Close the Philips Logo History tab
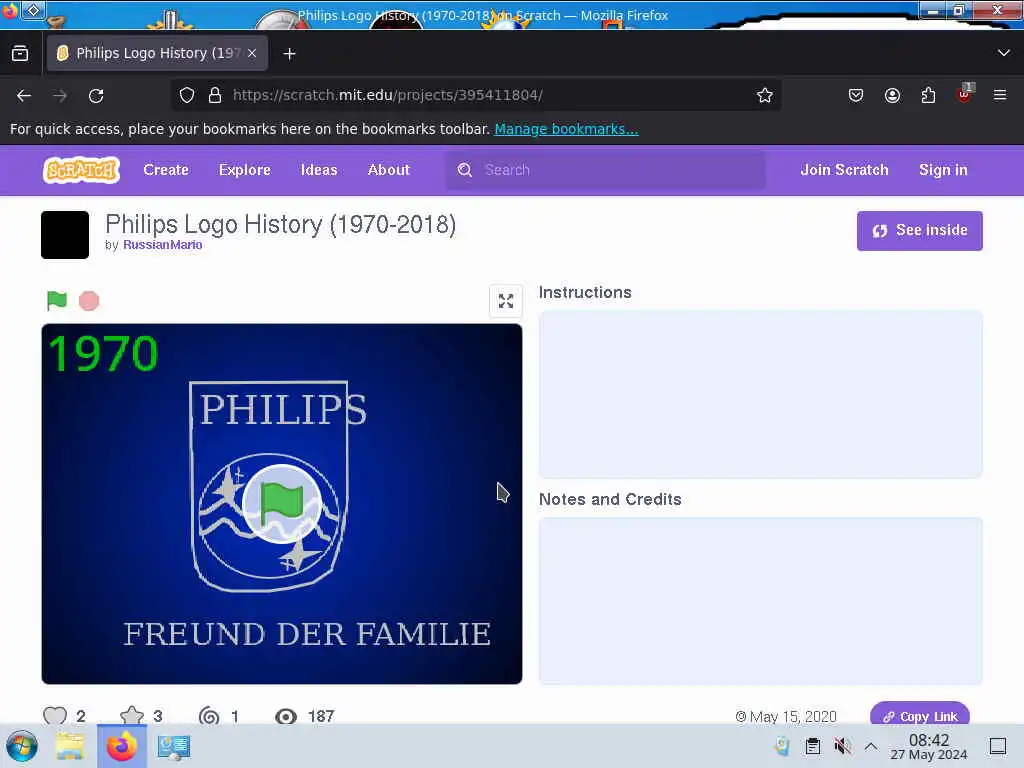This screenshot has width=1024, height=768. click(252, 53)
